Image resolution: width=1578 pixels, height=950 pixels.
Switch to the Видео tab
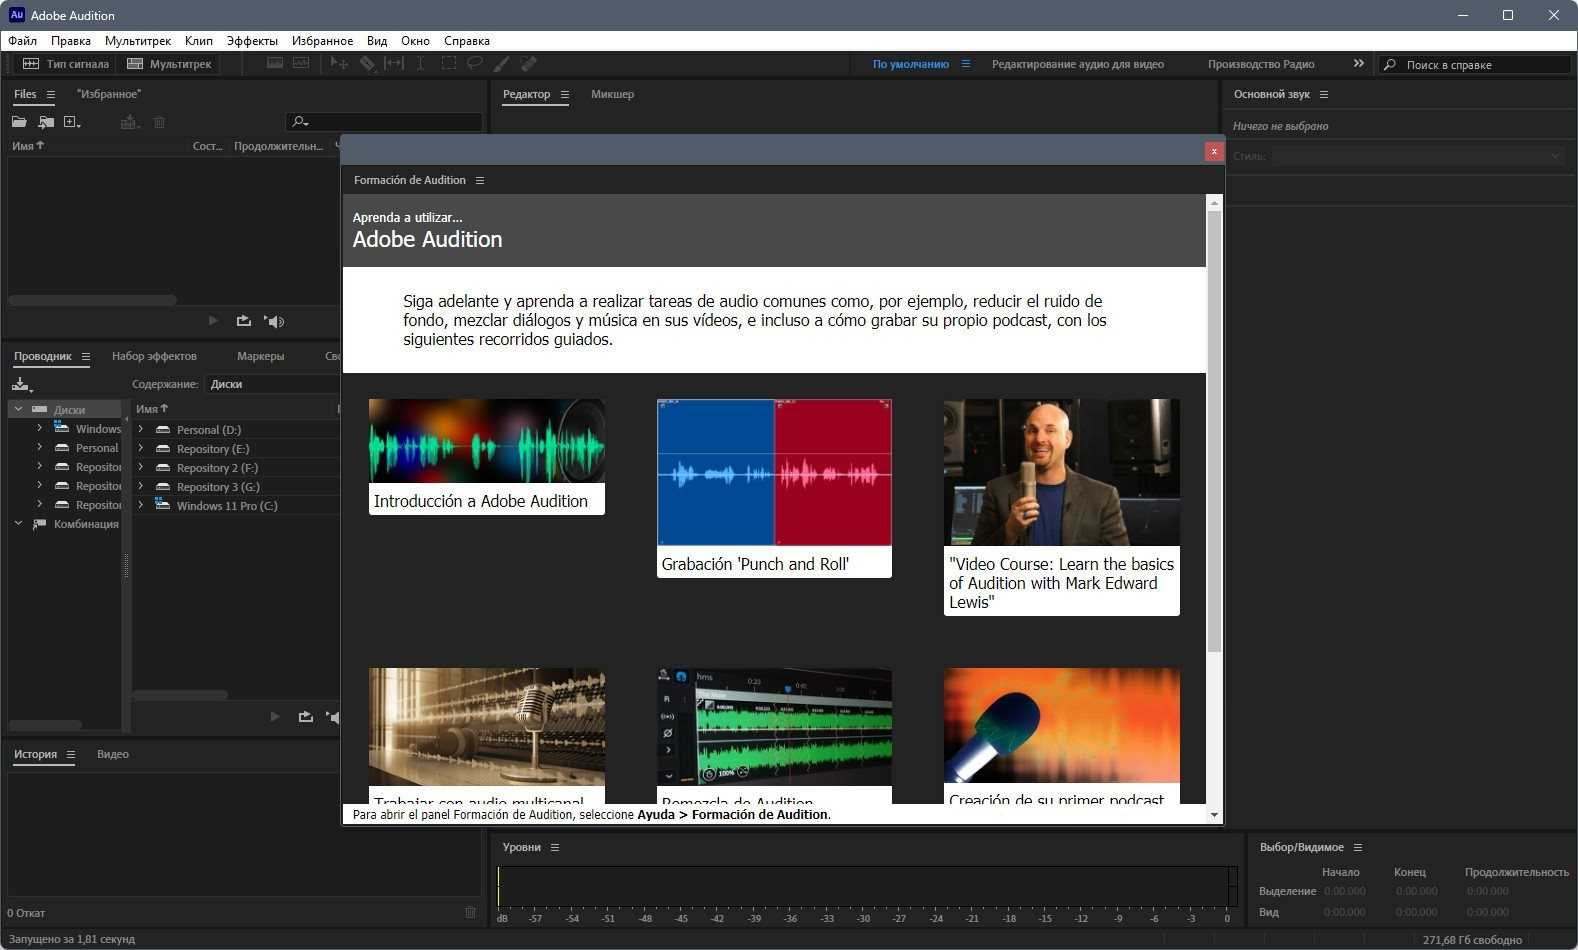click(113, 754)
